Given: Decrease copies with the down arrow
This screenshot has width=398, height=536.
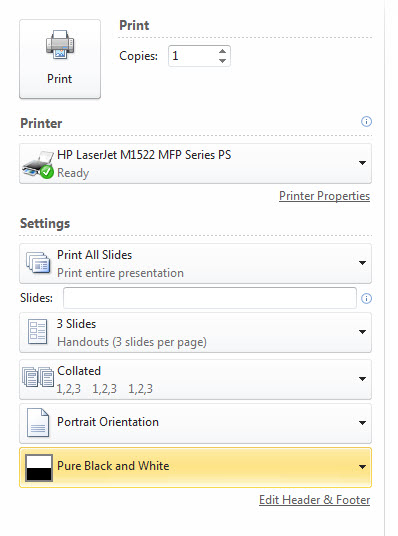Looking at the screenshot, I should tap(222, 61).
